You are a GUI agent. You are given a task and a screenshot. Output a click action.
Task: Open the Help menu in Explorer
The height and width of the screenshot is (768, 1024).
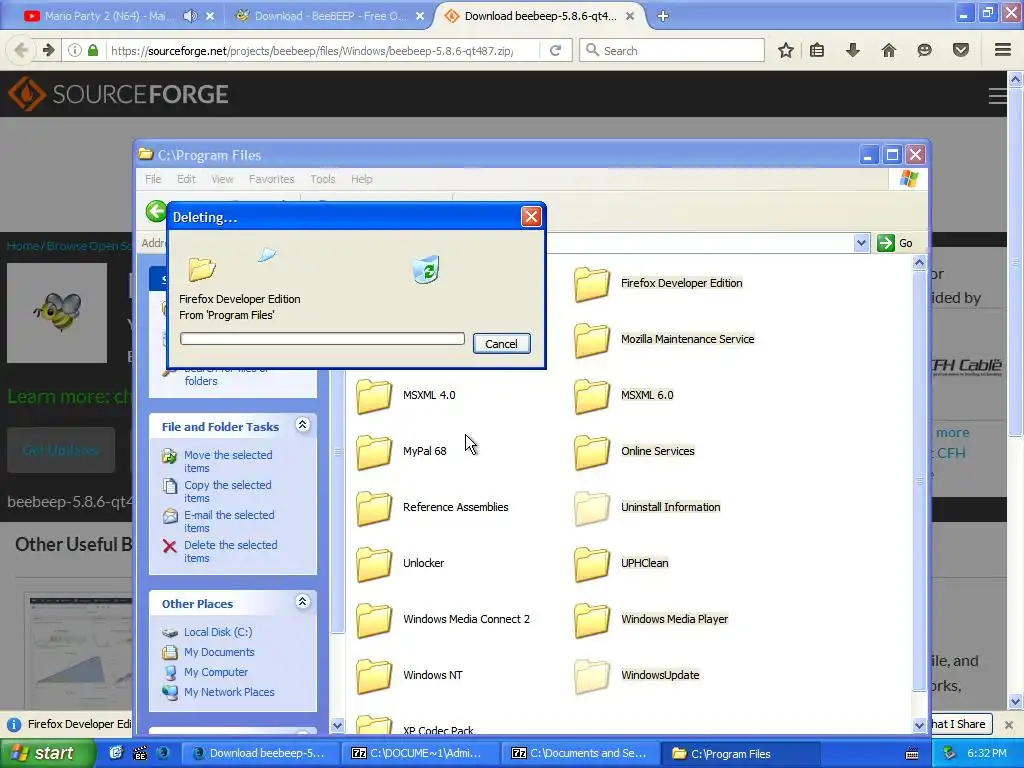coord(361,179)
